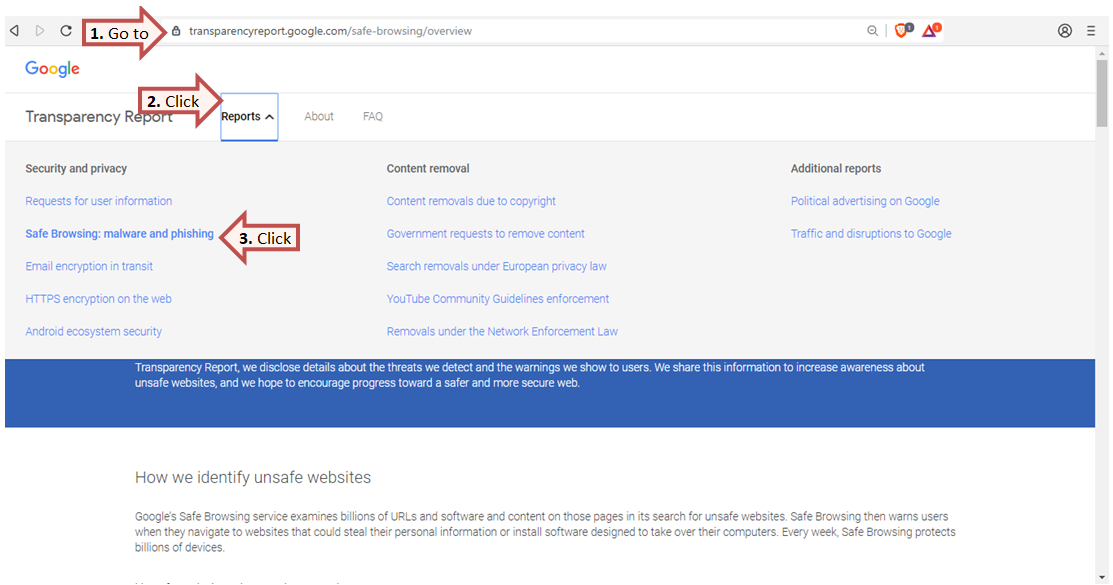The image size is (1113, 585).
Task: Click the scrollbar down arrow
Action: pyautogui.click(x=1102, y=577)
